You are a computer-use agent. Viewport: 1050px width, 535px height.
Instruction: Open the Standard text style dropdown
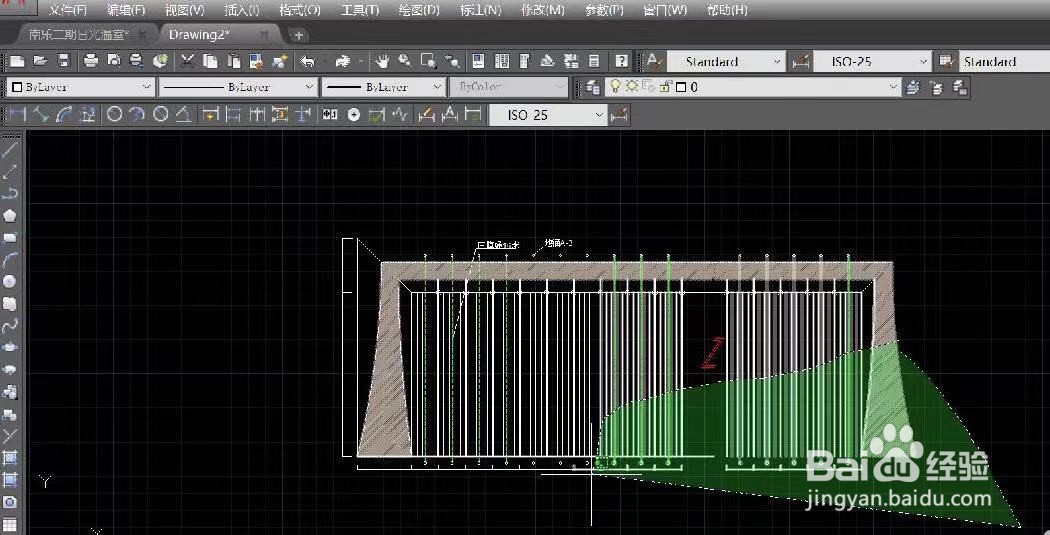pyautogui.click(x=725, y=62)
